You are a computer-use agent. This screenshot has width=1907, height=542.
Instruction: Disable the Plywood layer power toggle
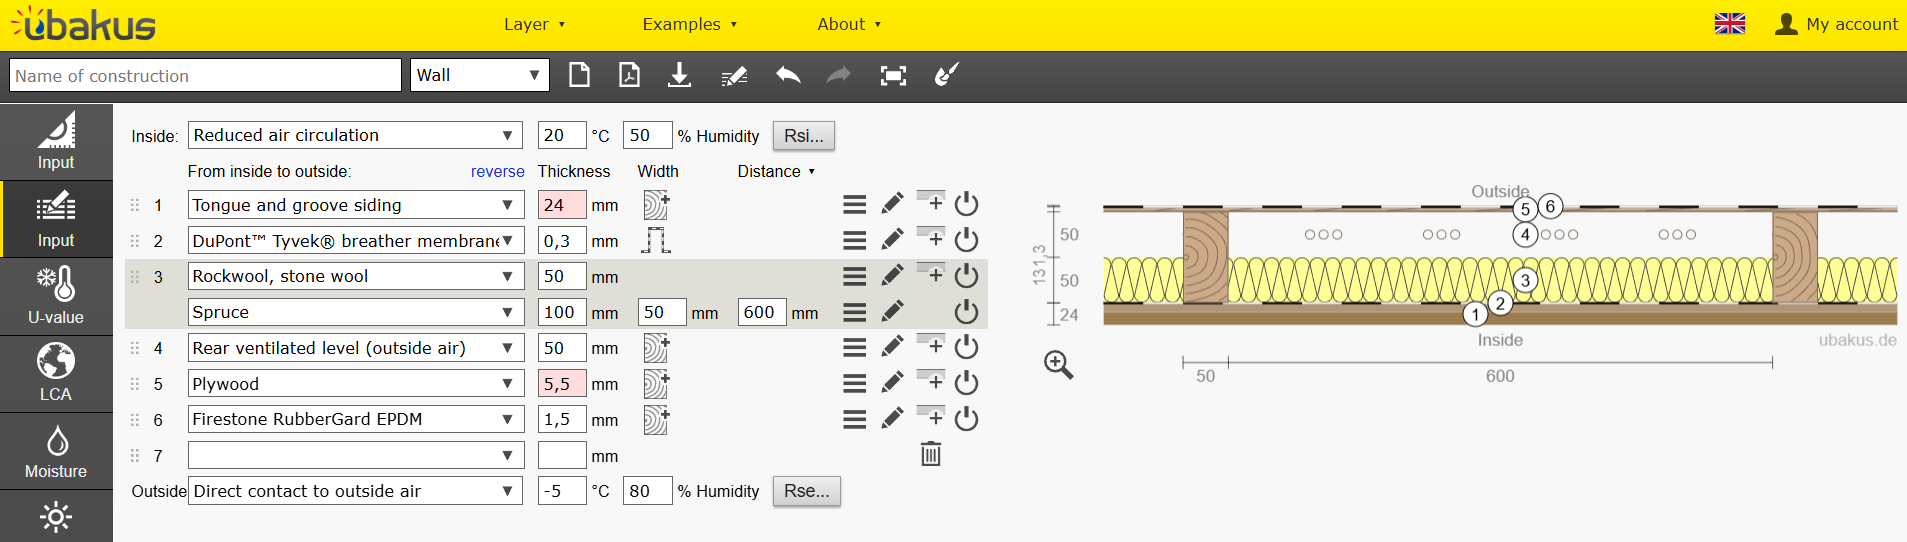point(966,383)
